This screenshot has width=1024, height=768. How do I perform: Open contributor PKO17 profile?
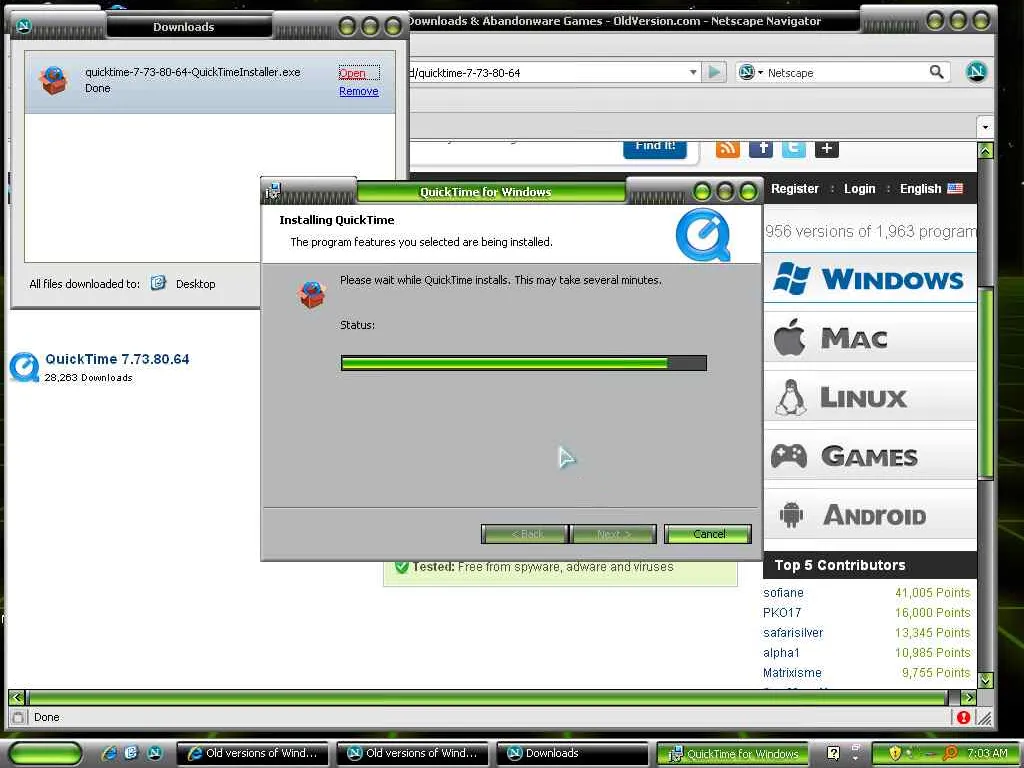point(782,613)
